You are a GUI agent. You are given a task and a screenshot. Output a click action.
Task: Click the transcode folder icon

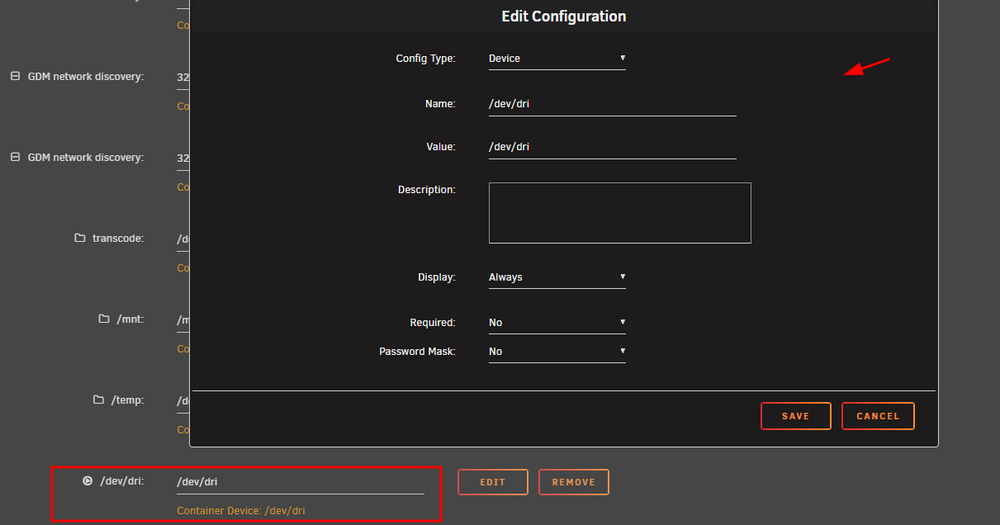pos(80,238)
